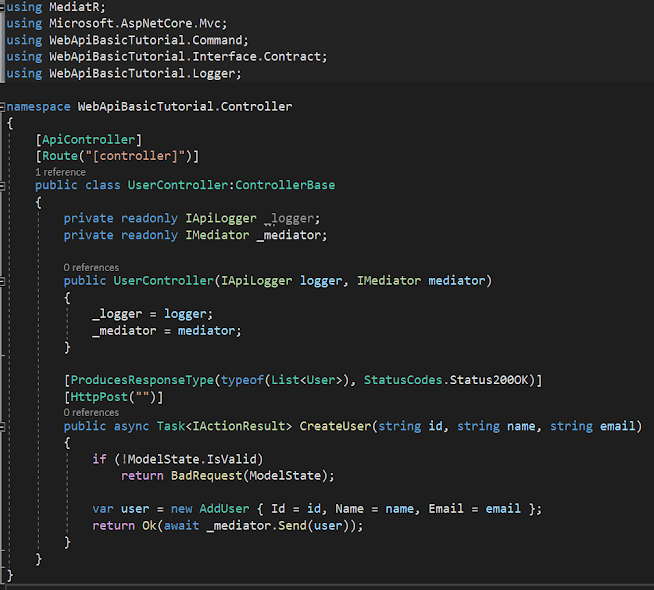This screenshot has width=654, height=590.
Task: Click the HttpPost attribute
Action: [99, 397]
